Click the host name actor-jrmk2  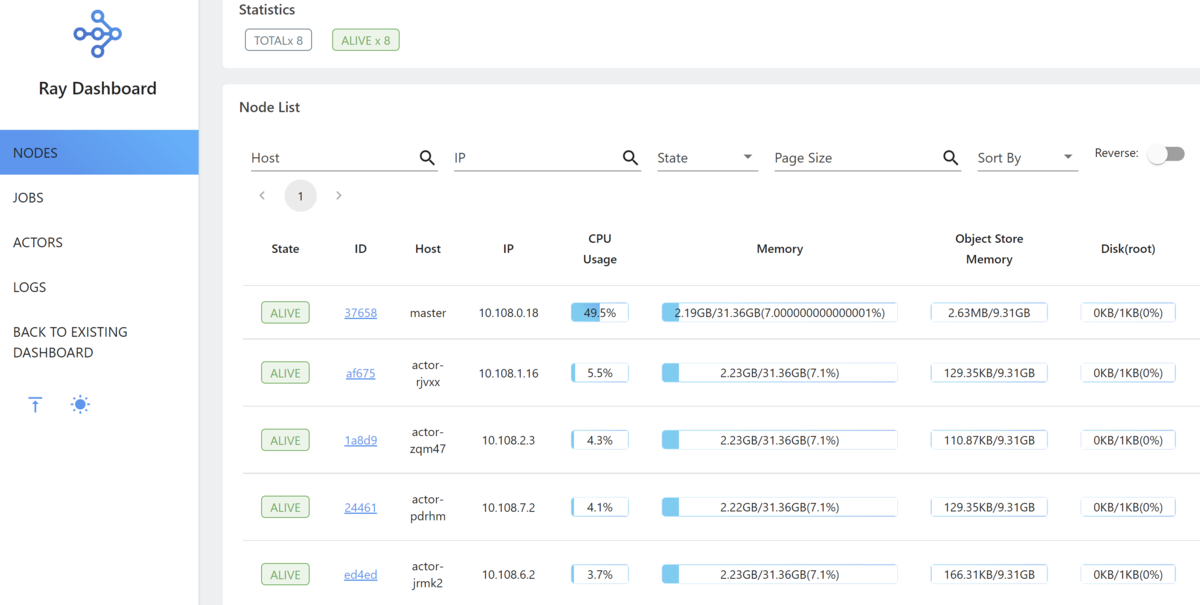(x=428, y=574)
